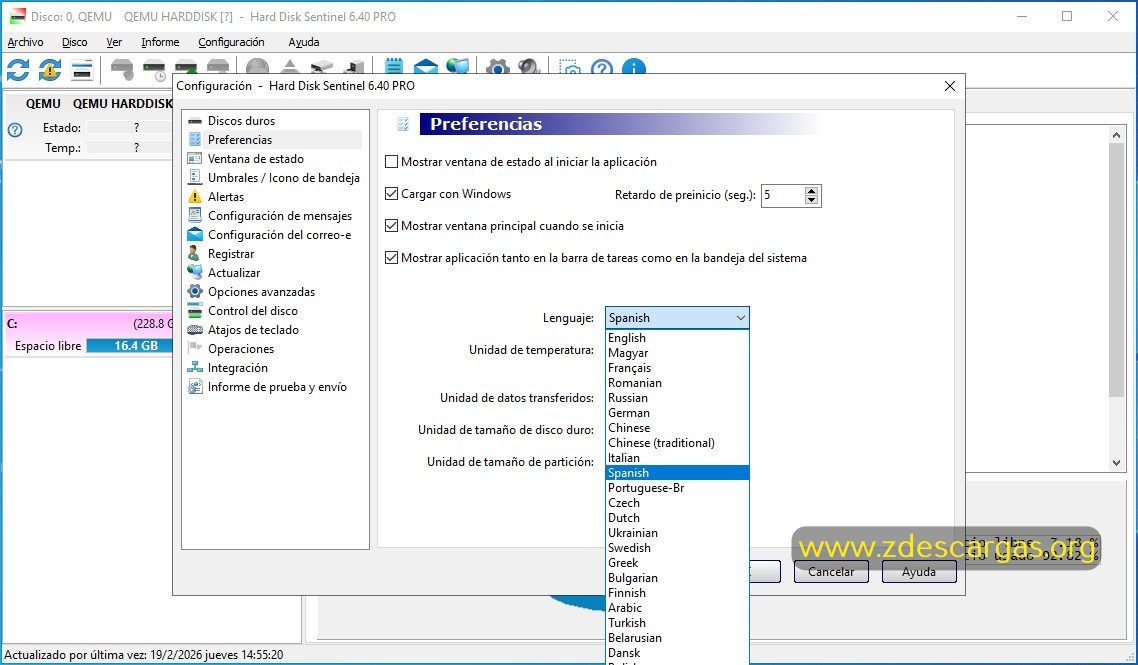Click the Espacio libre 16.4 GB bar
The image size is (1138, 665).
[129, 346]
